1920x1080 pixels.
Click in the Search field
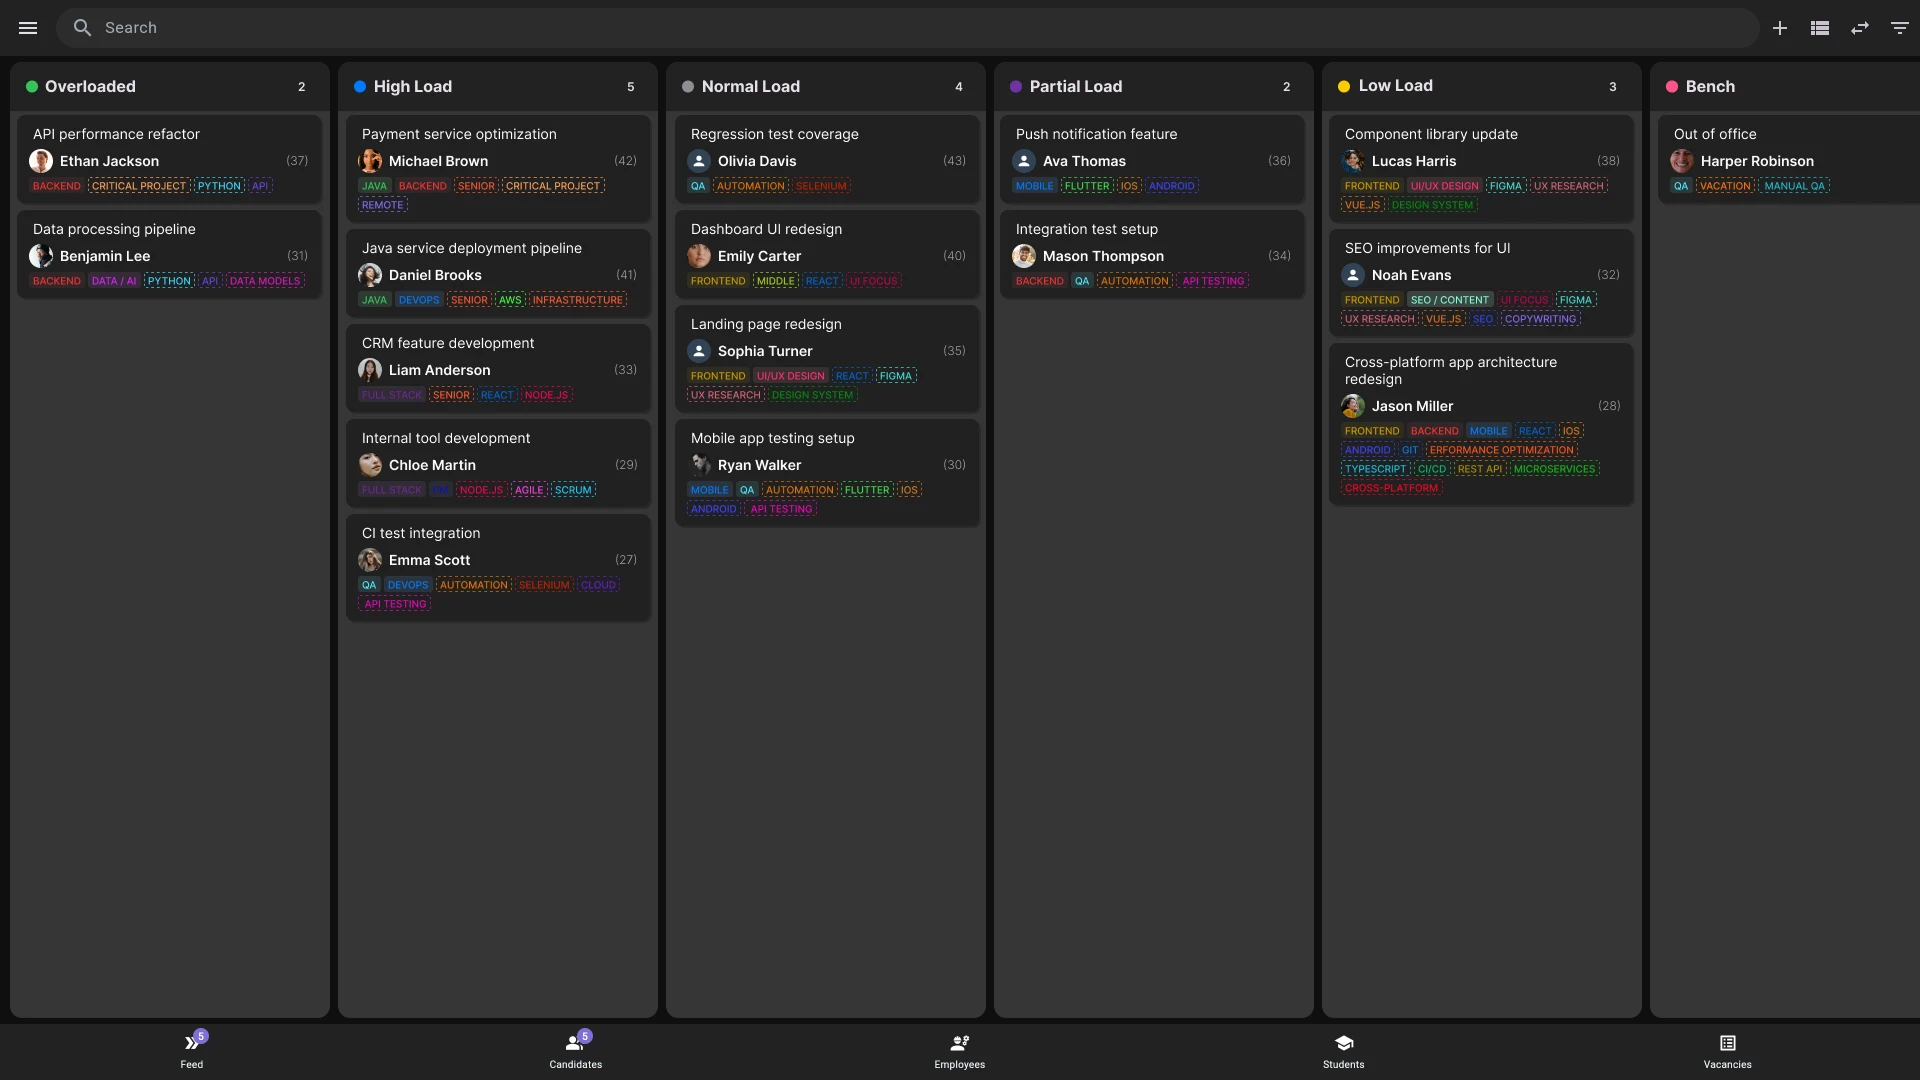[x=900, y=28]
